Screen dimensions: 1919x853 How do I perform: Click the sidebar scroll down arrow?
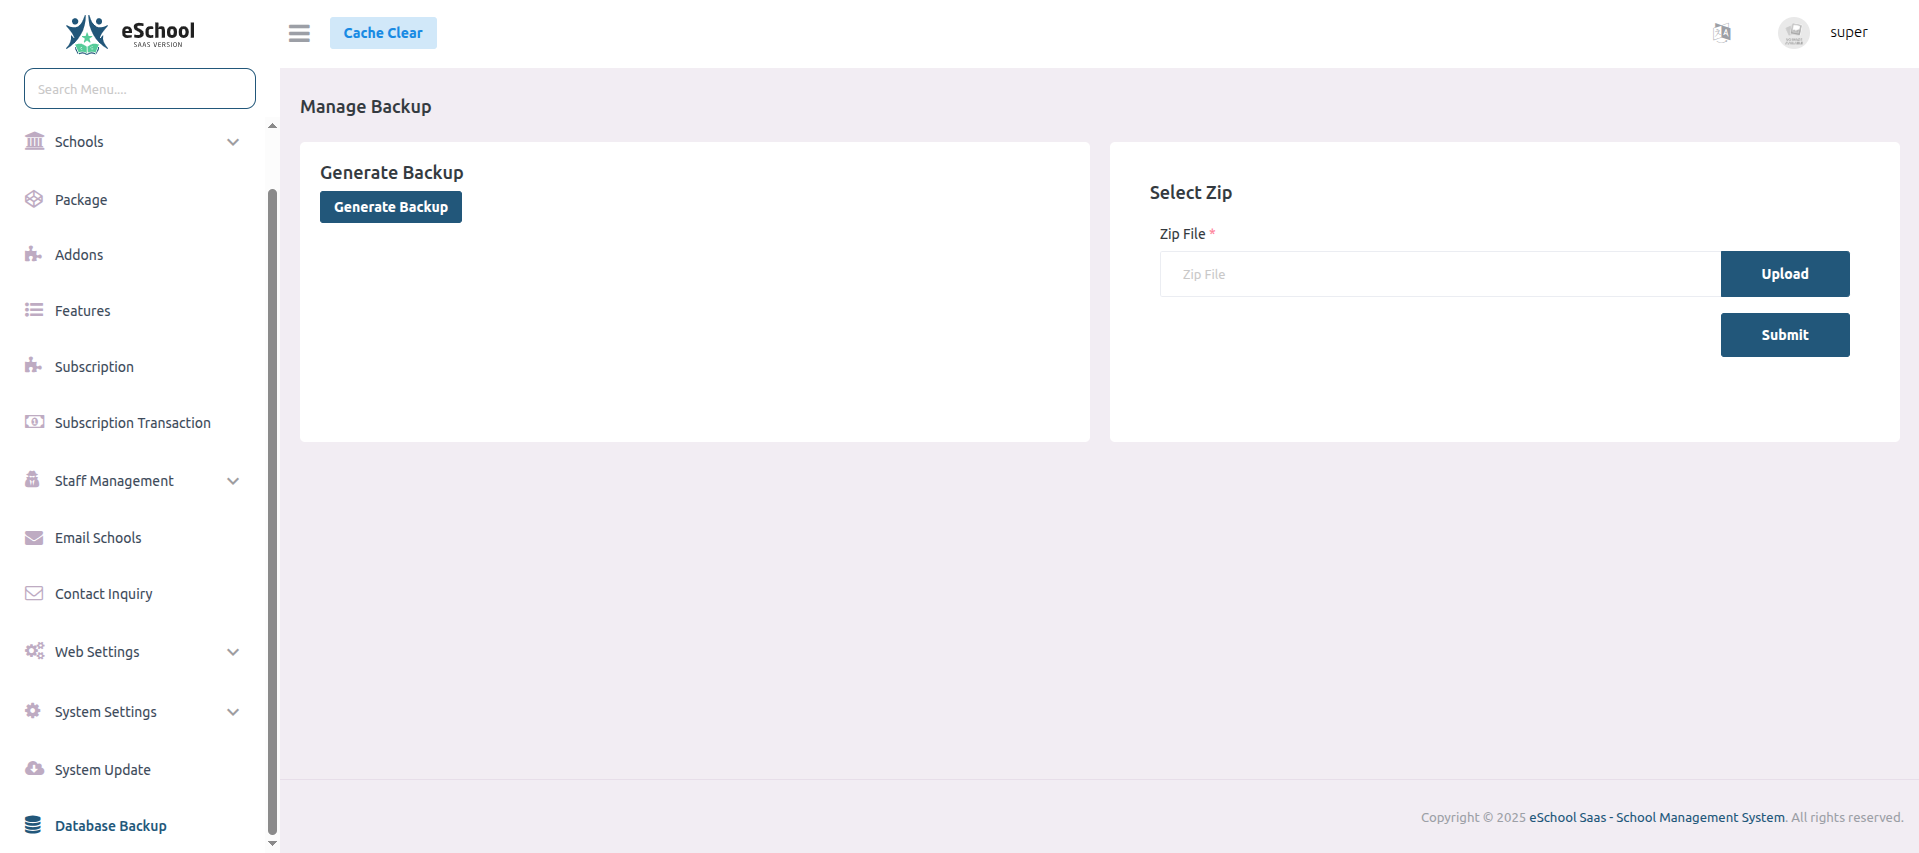click(x=272, y=844)
